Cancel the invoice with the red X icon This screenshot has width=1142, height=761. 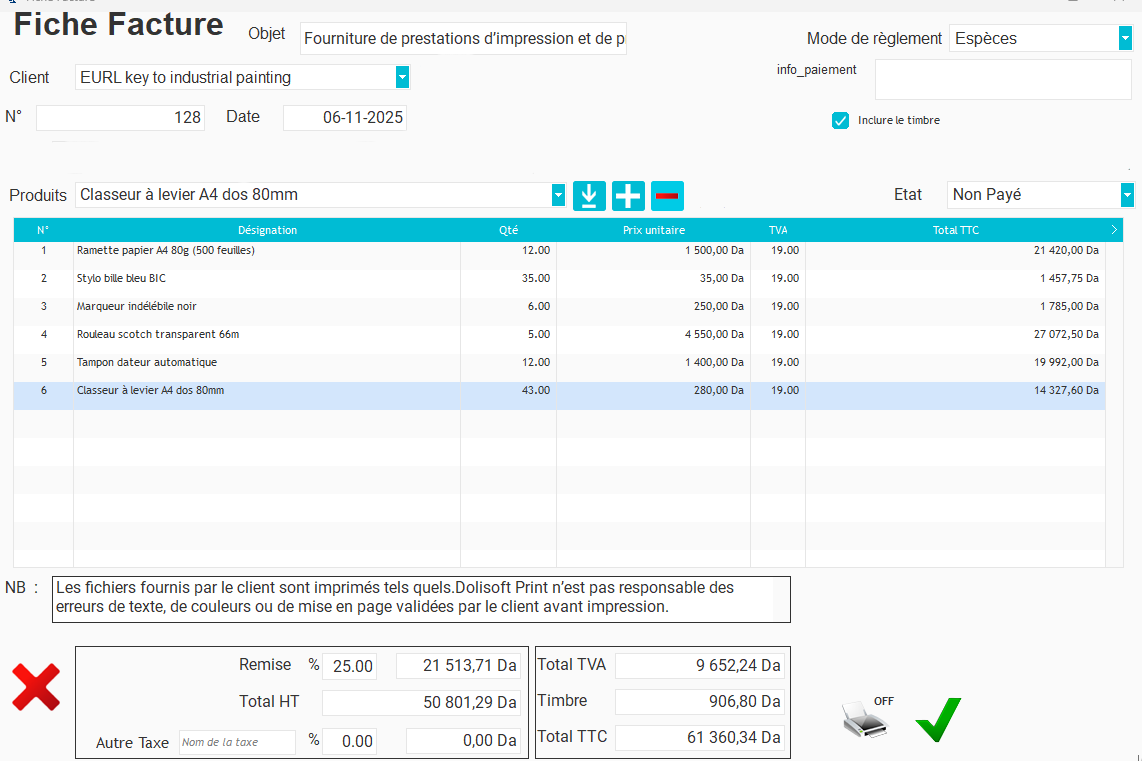click(36, 687)
